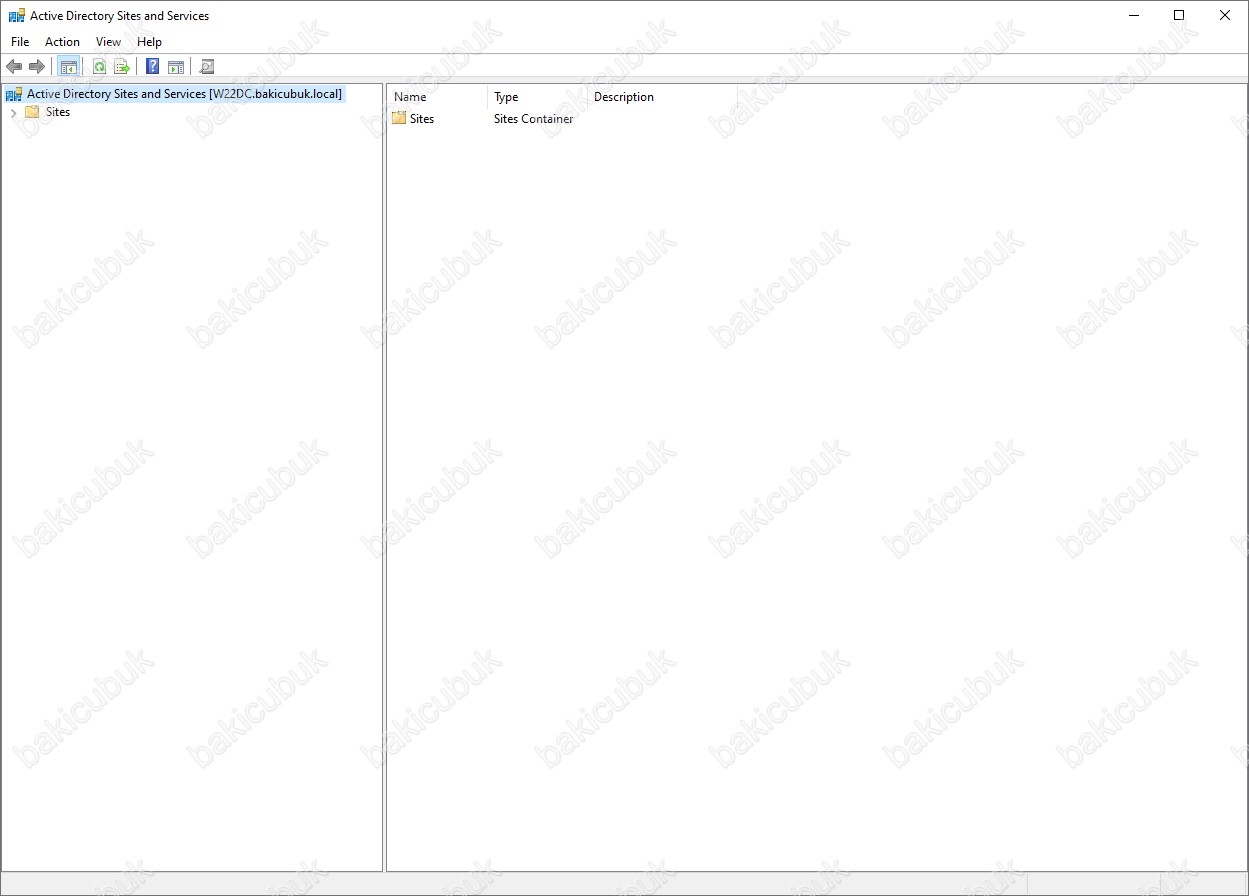This screenshot has width=1249, height=896.
Task: Sort by the Name column header
Action: pyautogui.click(x=437, y=97)
